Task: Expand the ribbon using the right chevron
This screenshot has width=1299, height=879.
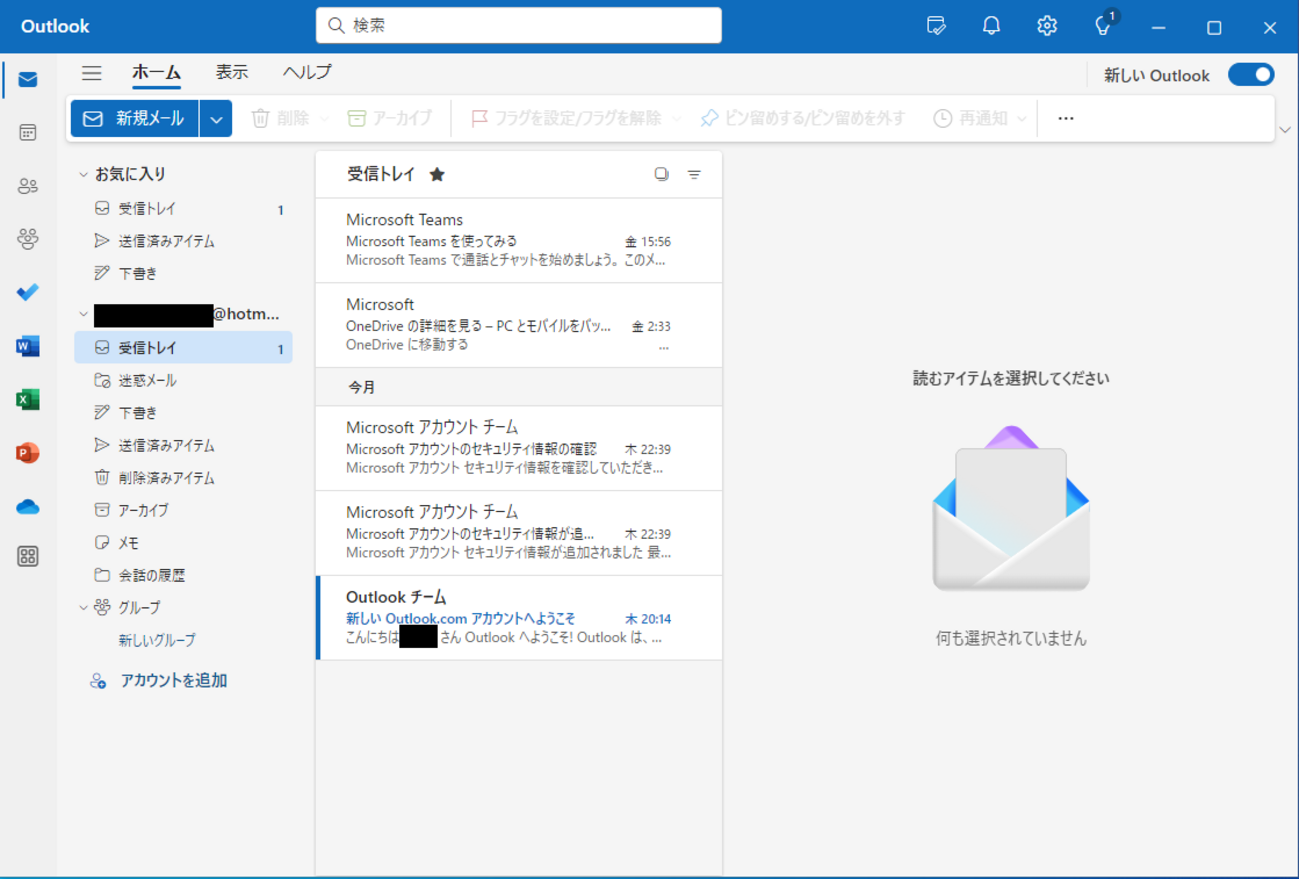Action: click(x=1285, y=130)
